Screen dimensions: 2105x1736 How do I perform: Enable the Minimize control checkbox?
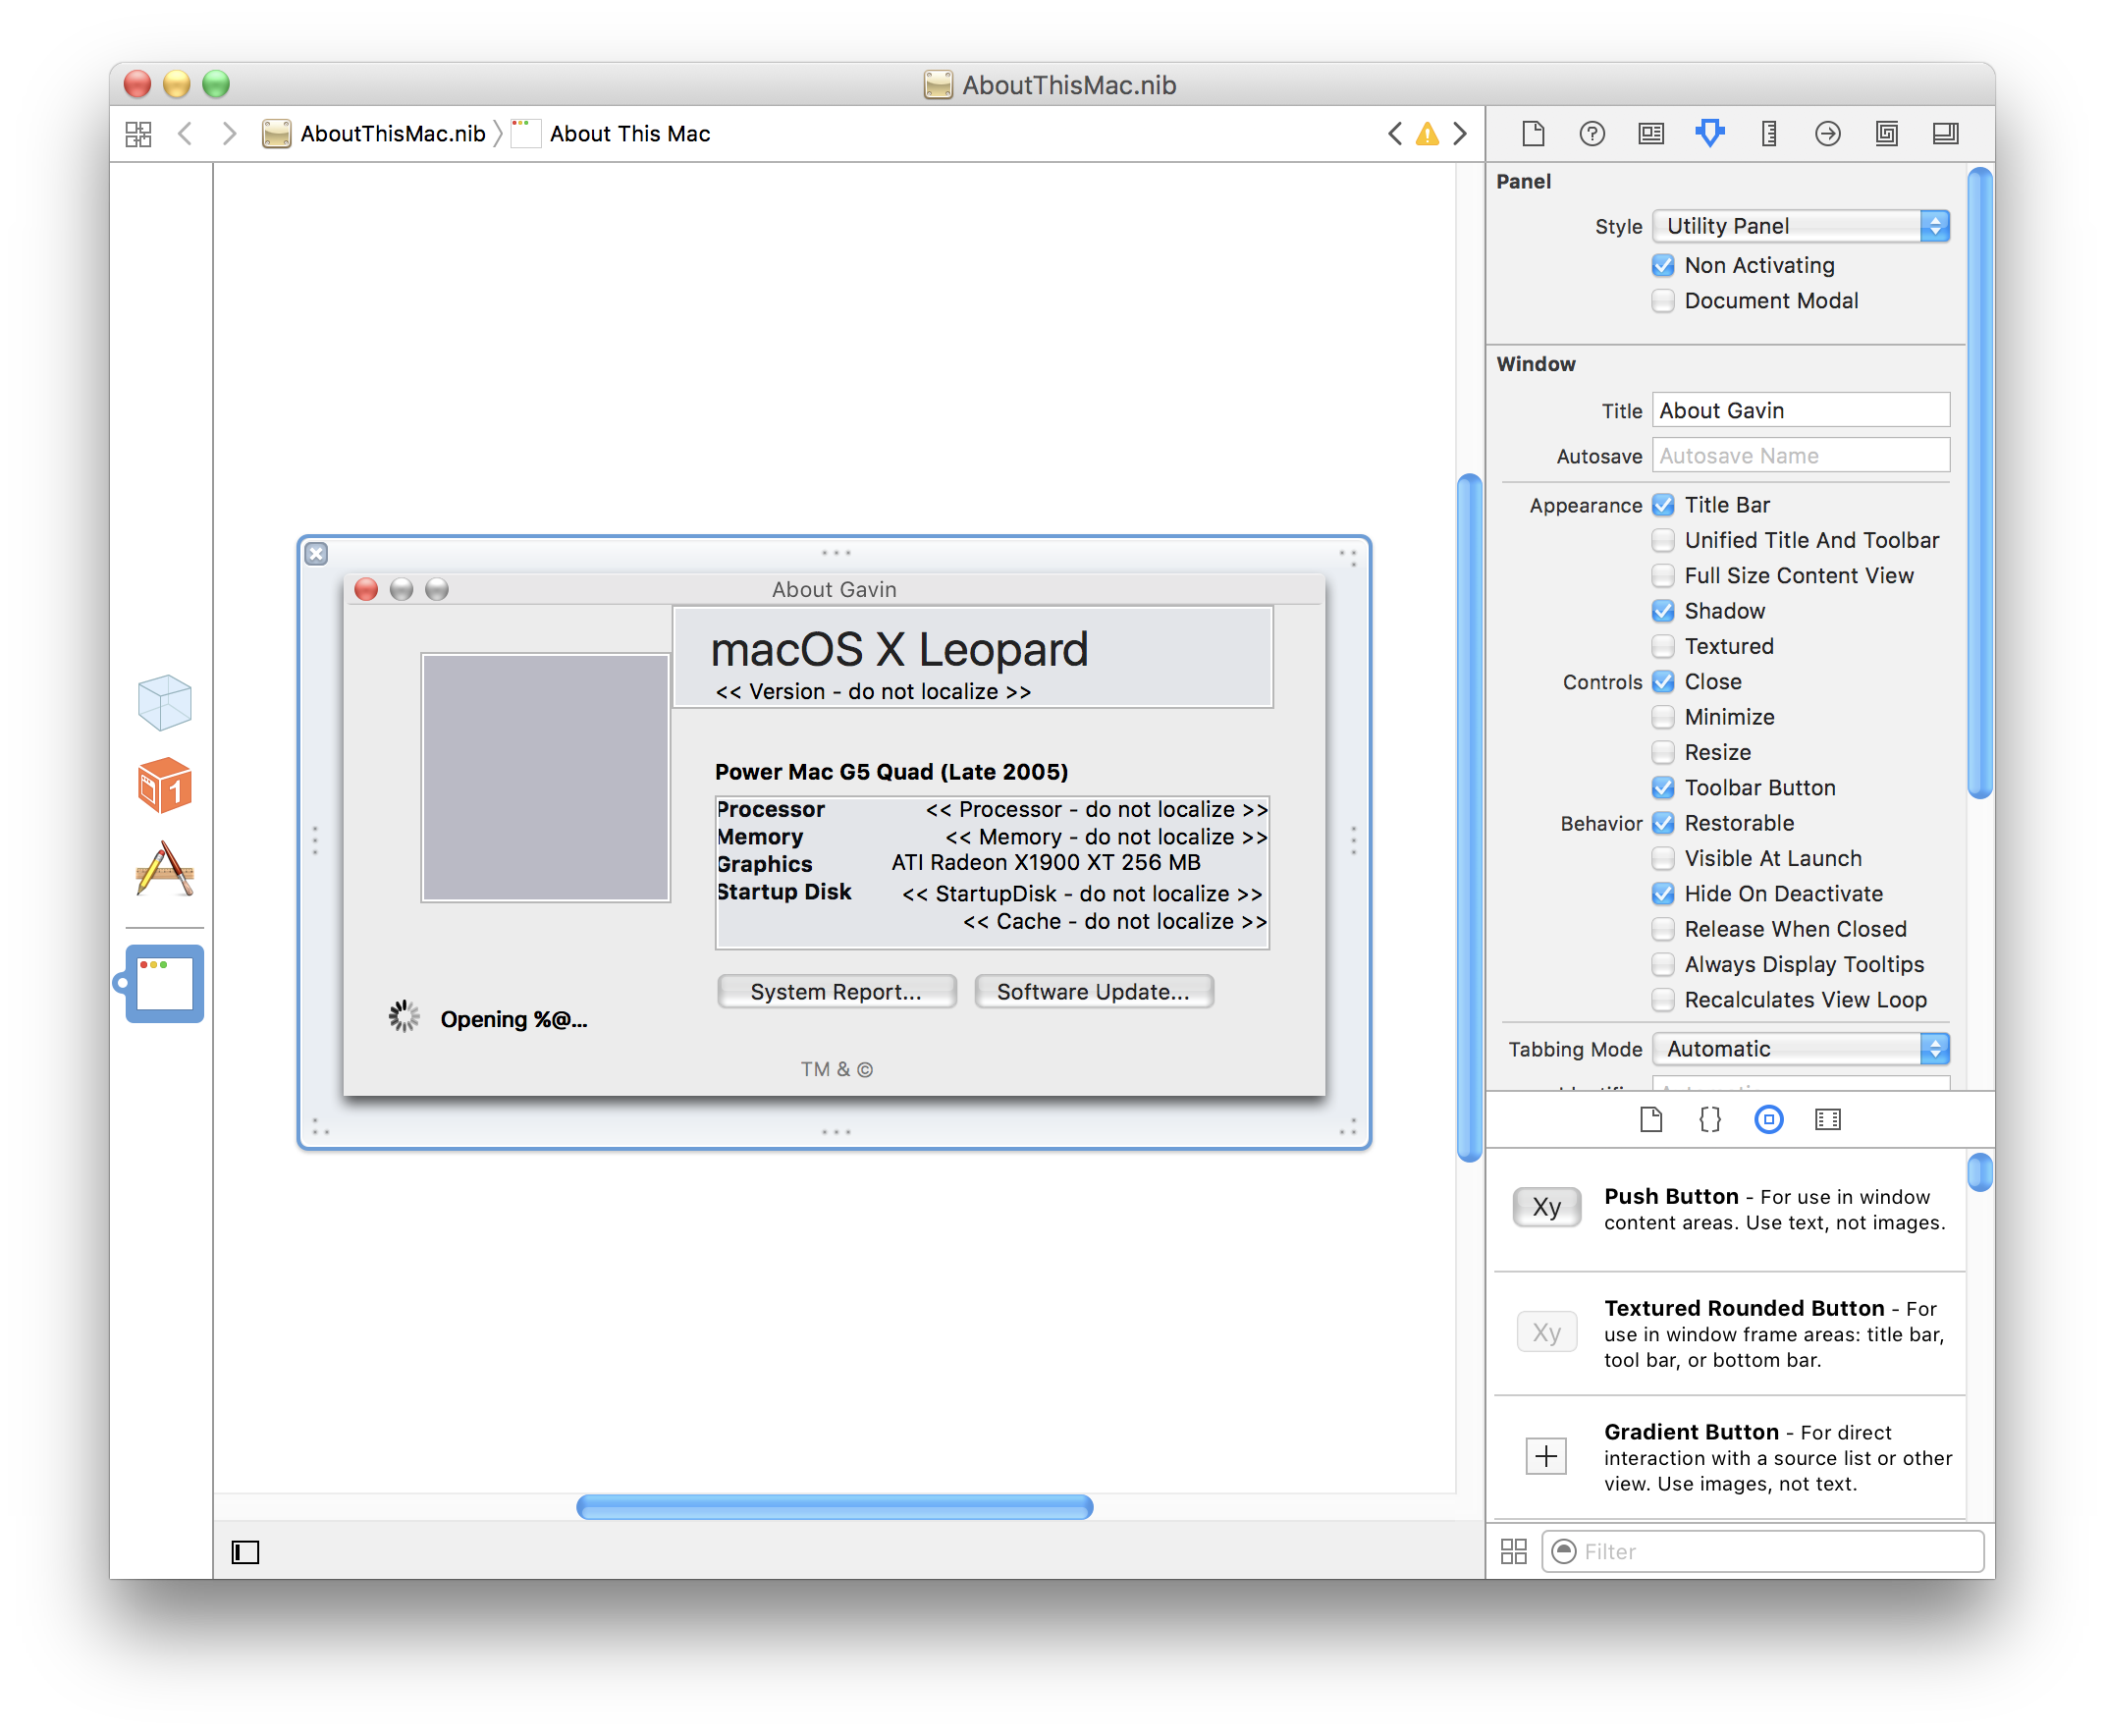coord(1662,717)
